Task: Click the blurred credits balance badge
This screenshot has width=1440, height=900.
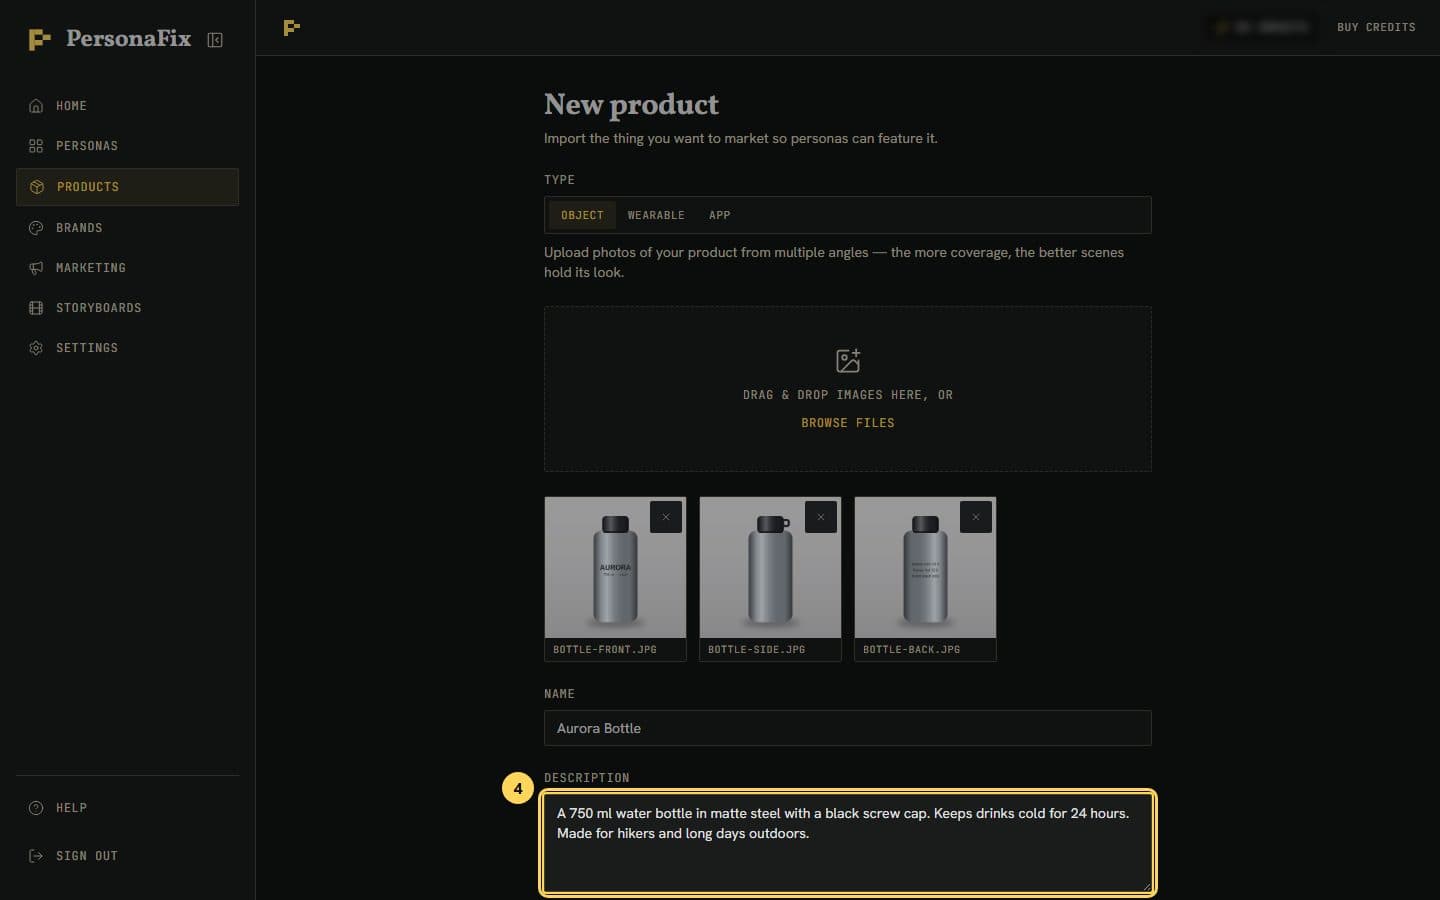Action: pos(1261,27)
